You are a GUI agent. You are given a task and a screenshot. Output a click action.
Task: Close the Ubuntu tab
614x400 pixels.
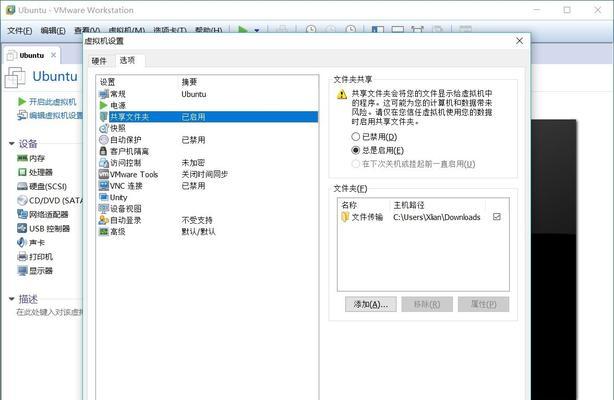[53, 55]
